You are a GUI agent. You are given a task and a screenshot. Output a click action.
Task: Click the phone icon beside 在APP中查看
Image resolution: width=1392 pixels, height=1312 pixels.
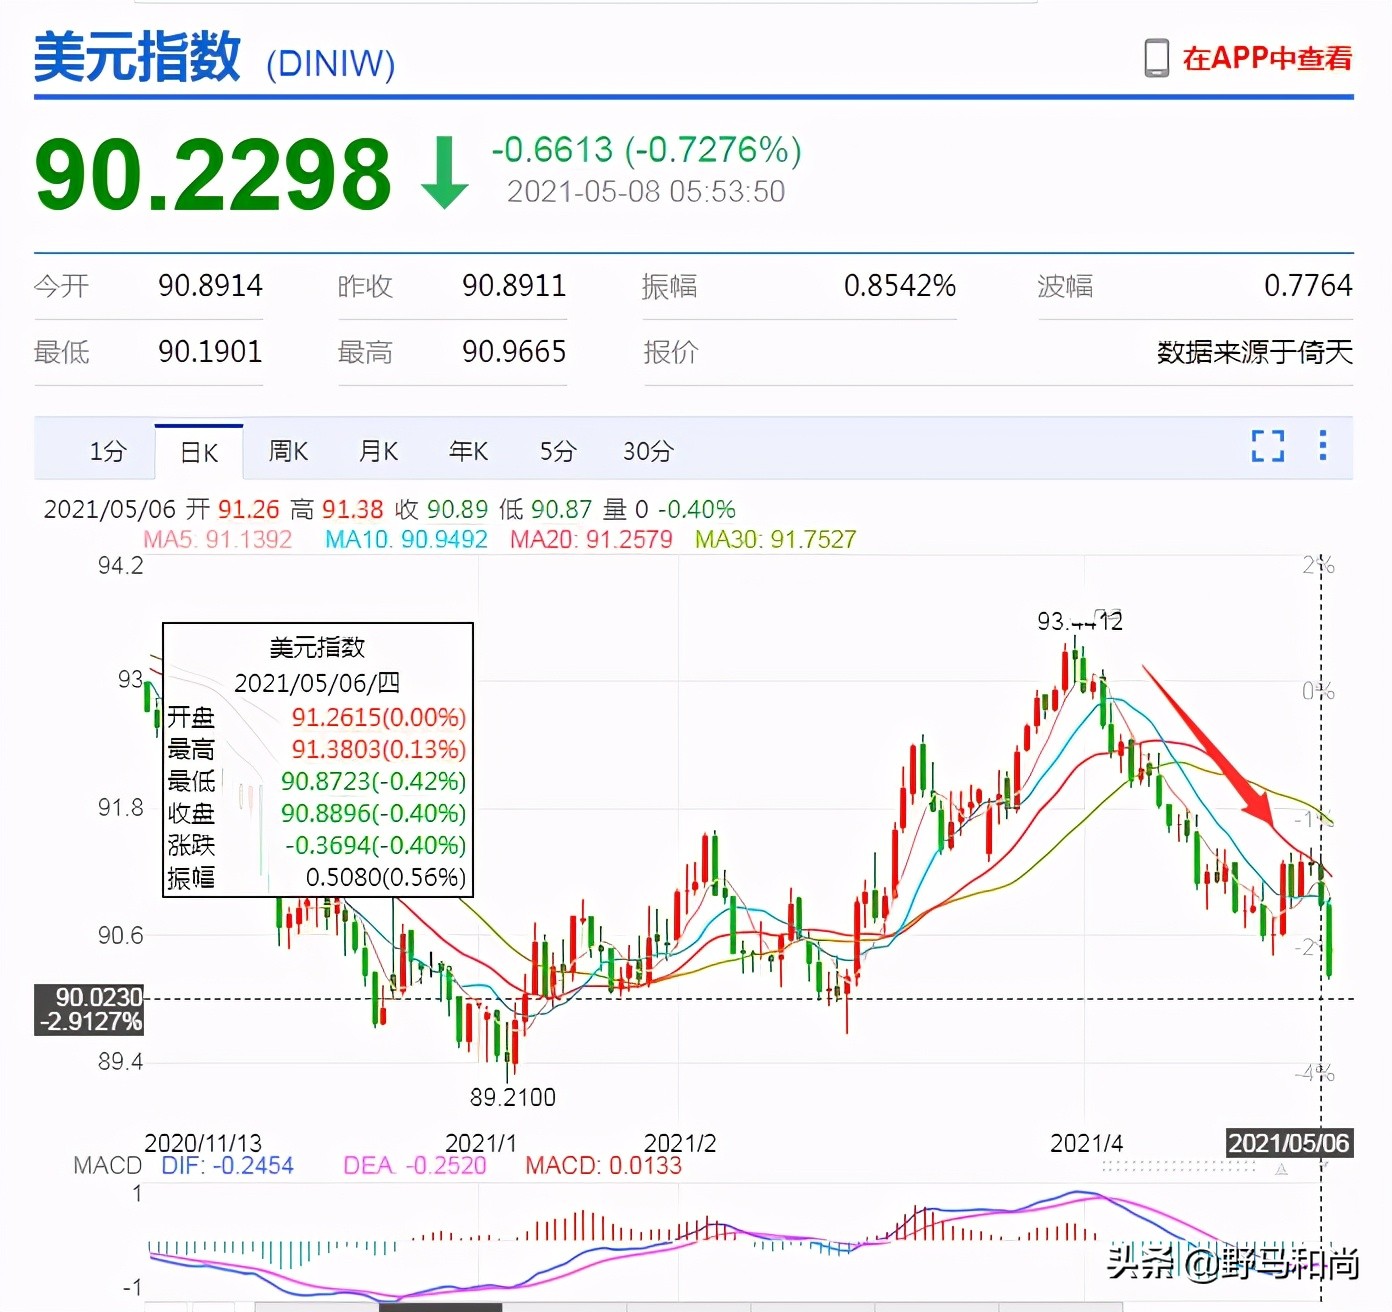click(x=1158, y=58)
